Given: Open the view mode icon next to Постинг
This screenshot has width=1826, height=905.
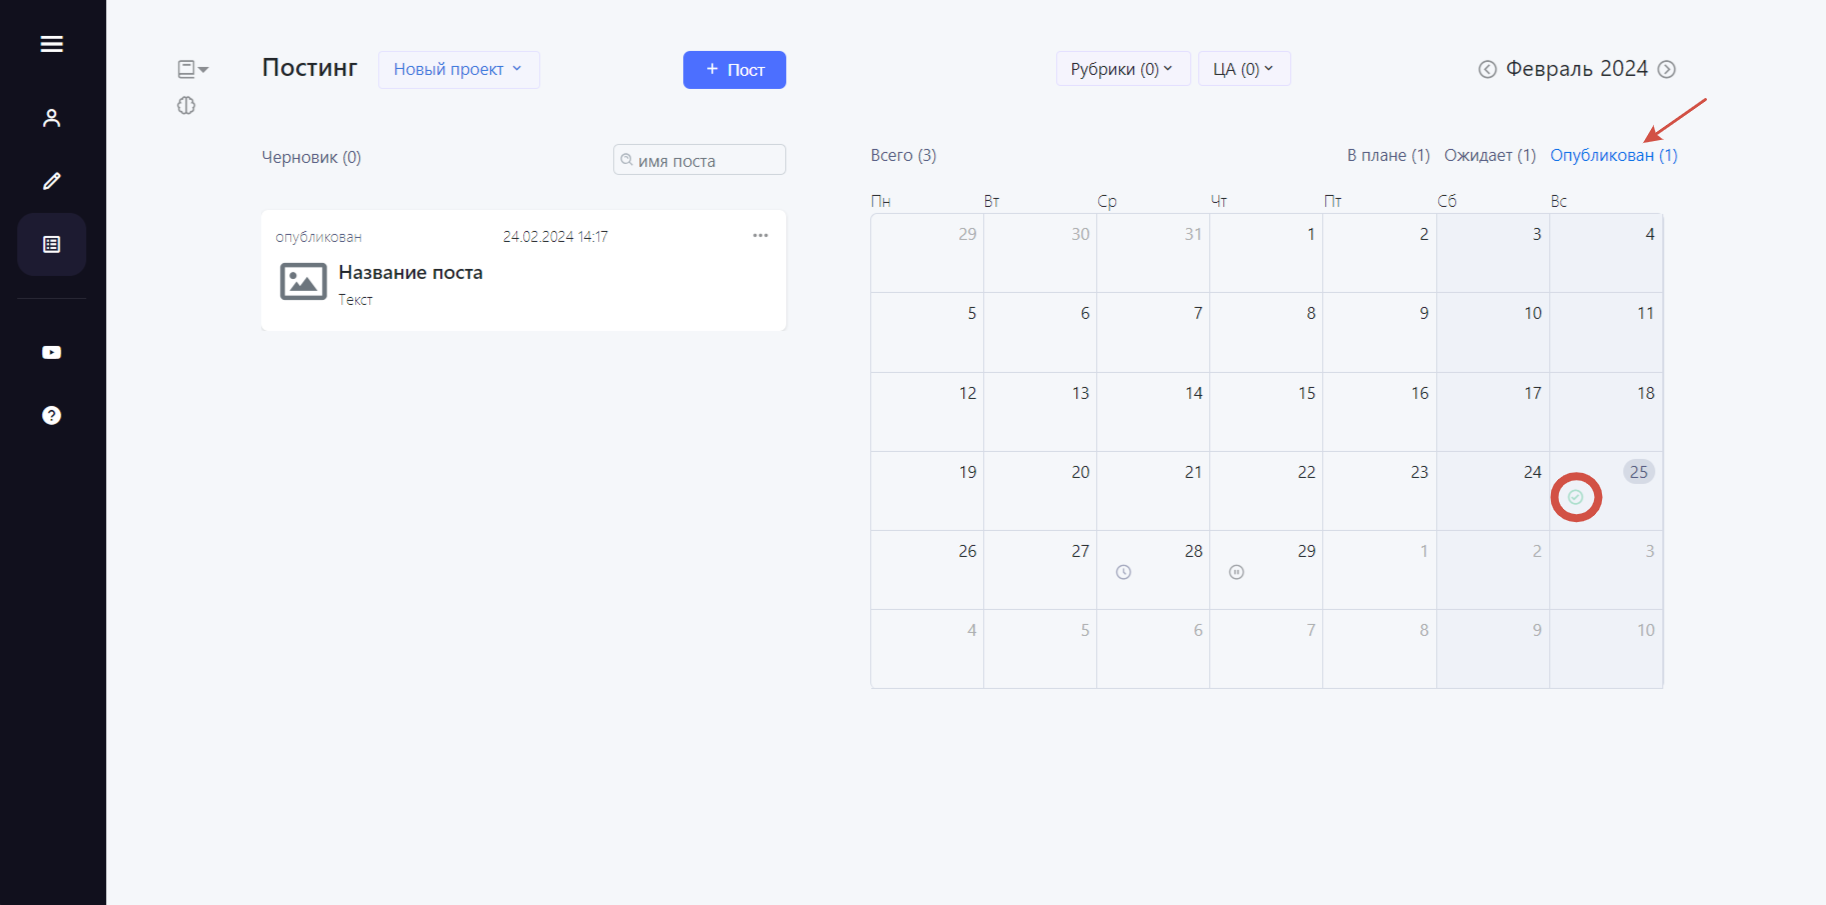Looking at the screenshot, I should pyautogui.click(x=192, y=69).
